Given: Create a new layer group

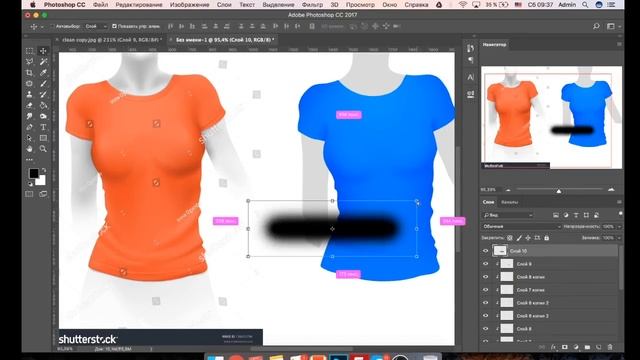Looking at the screenshot, I should [x=587, y=347].
